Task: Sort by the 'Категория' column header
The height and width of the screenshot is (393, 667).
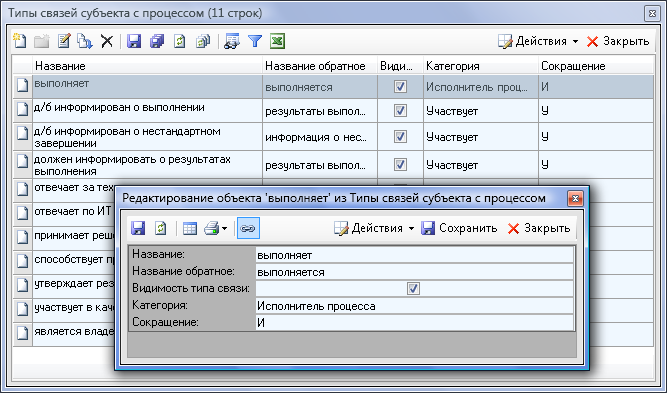Action: pos(481,66)
